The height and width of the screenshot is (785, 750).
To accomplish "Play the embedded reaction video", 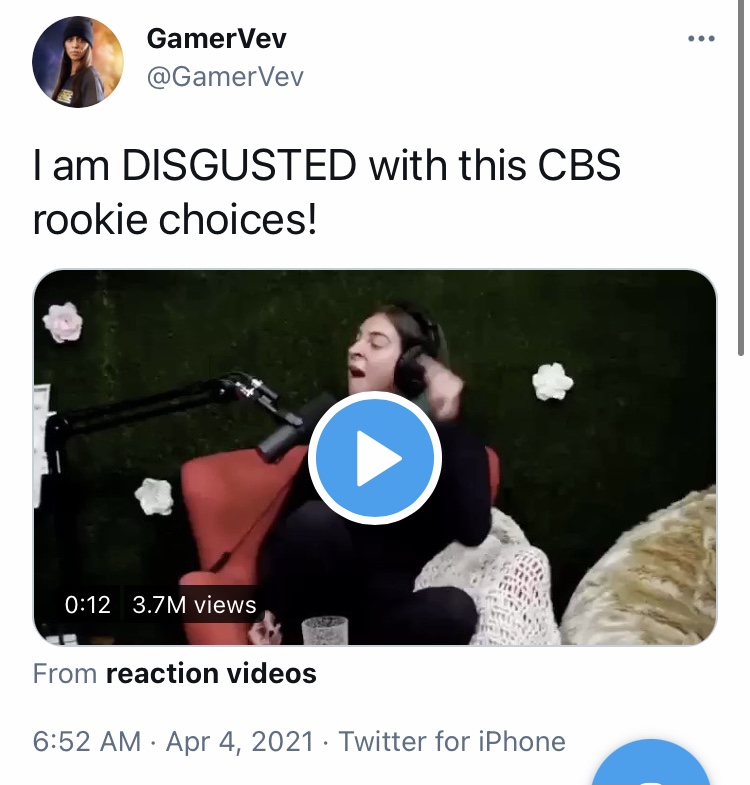I will point(374,458).
